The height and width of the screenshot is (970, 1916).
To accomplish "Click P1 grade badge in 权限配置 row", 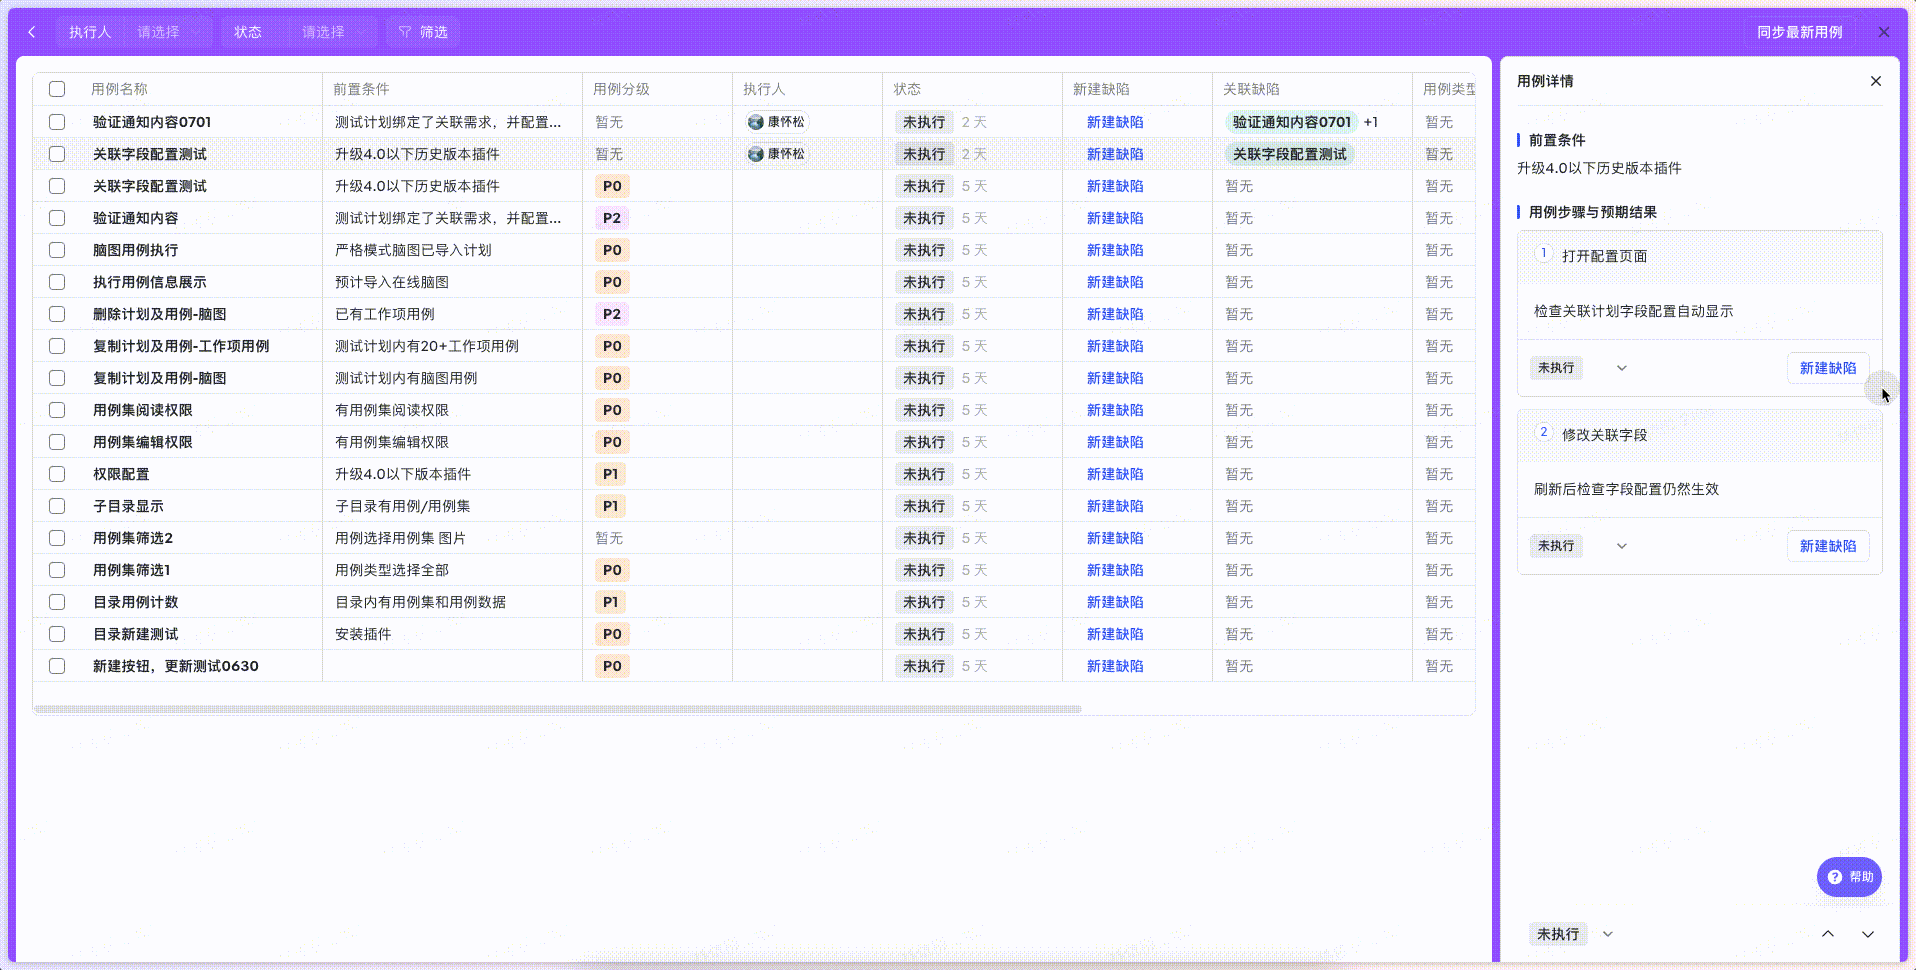I will point(611,474).
